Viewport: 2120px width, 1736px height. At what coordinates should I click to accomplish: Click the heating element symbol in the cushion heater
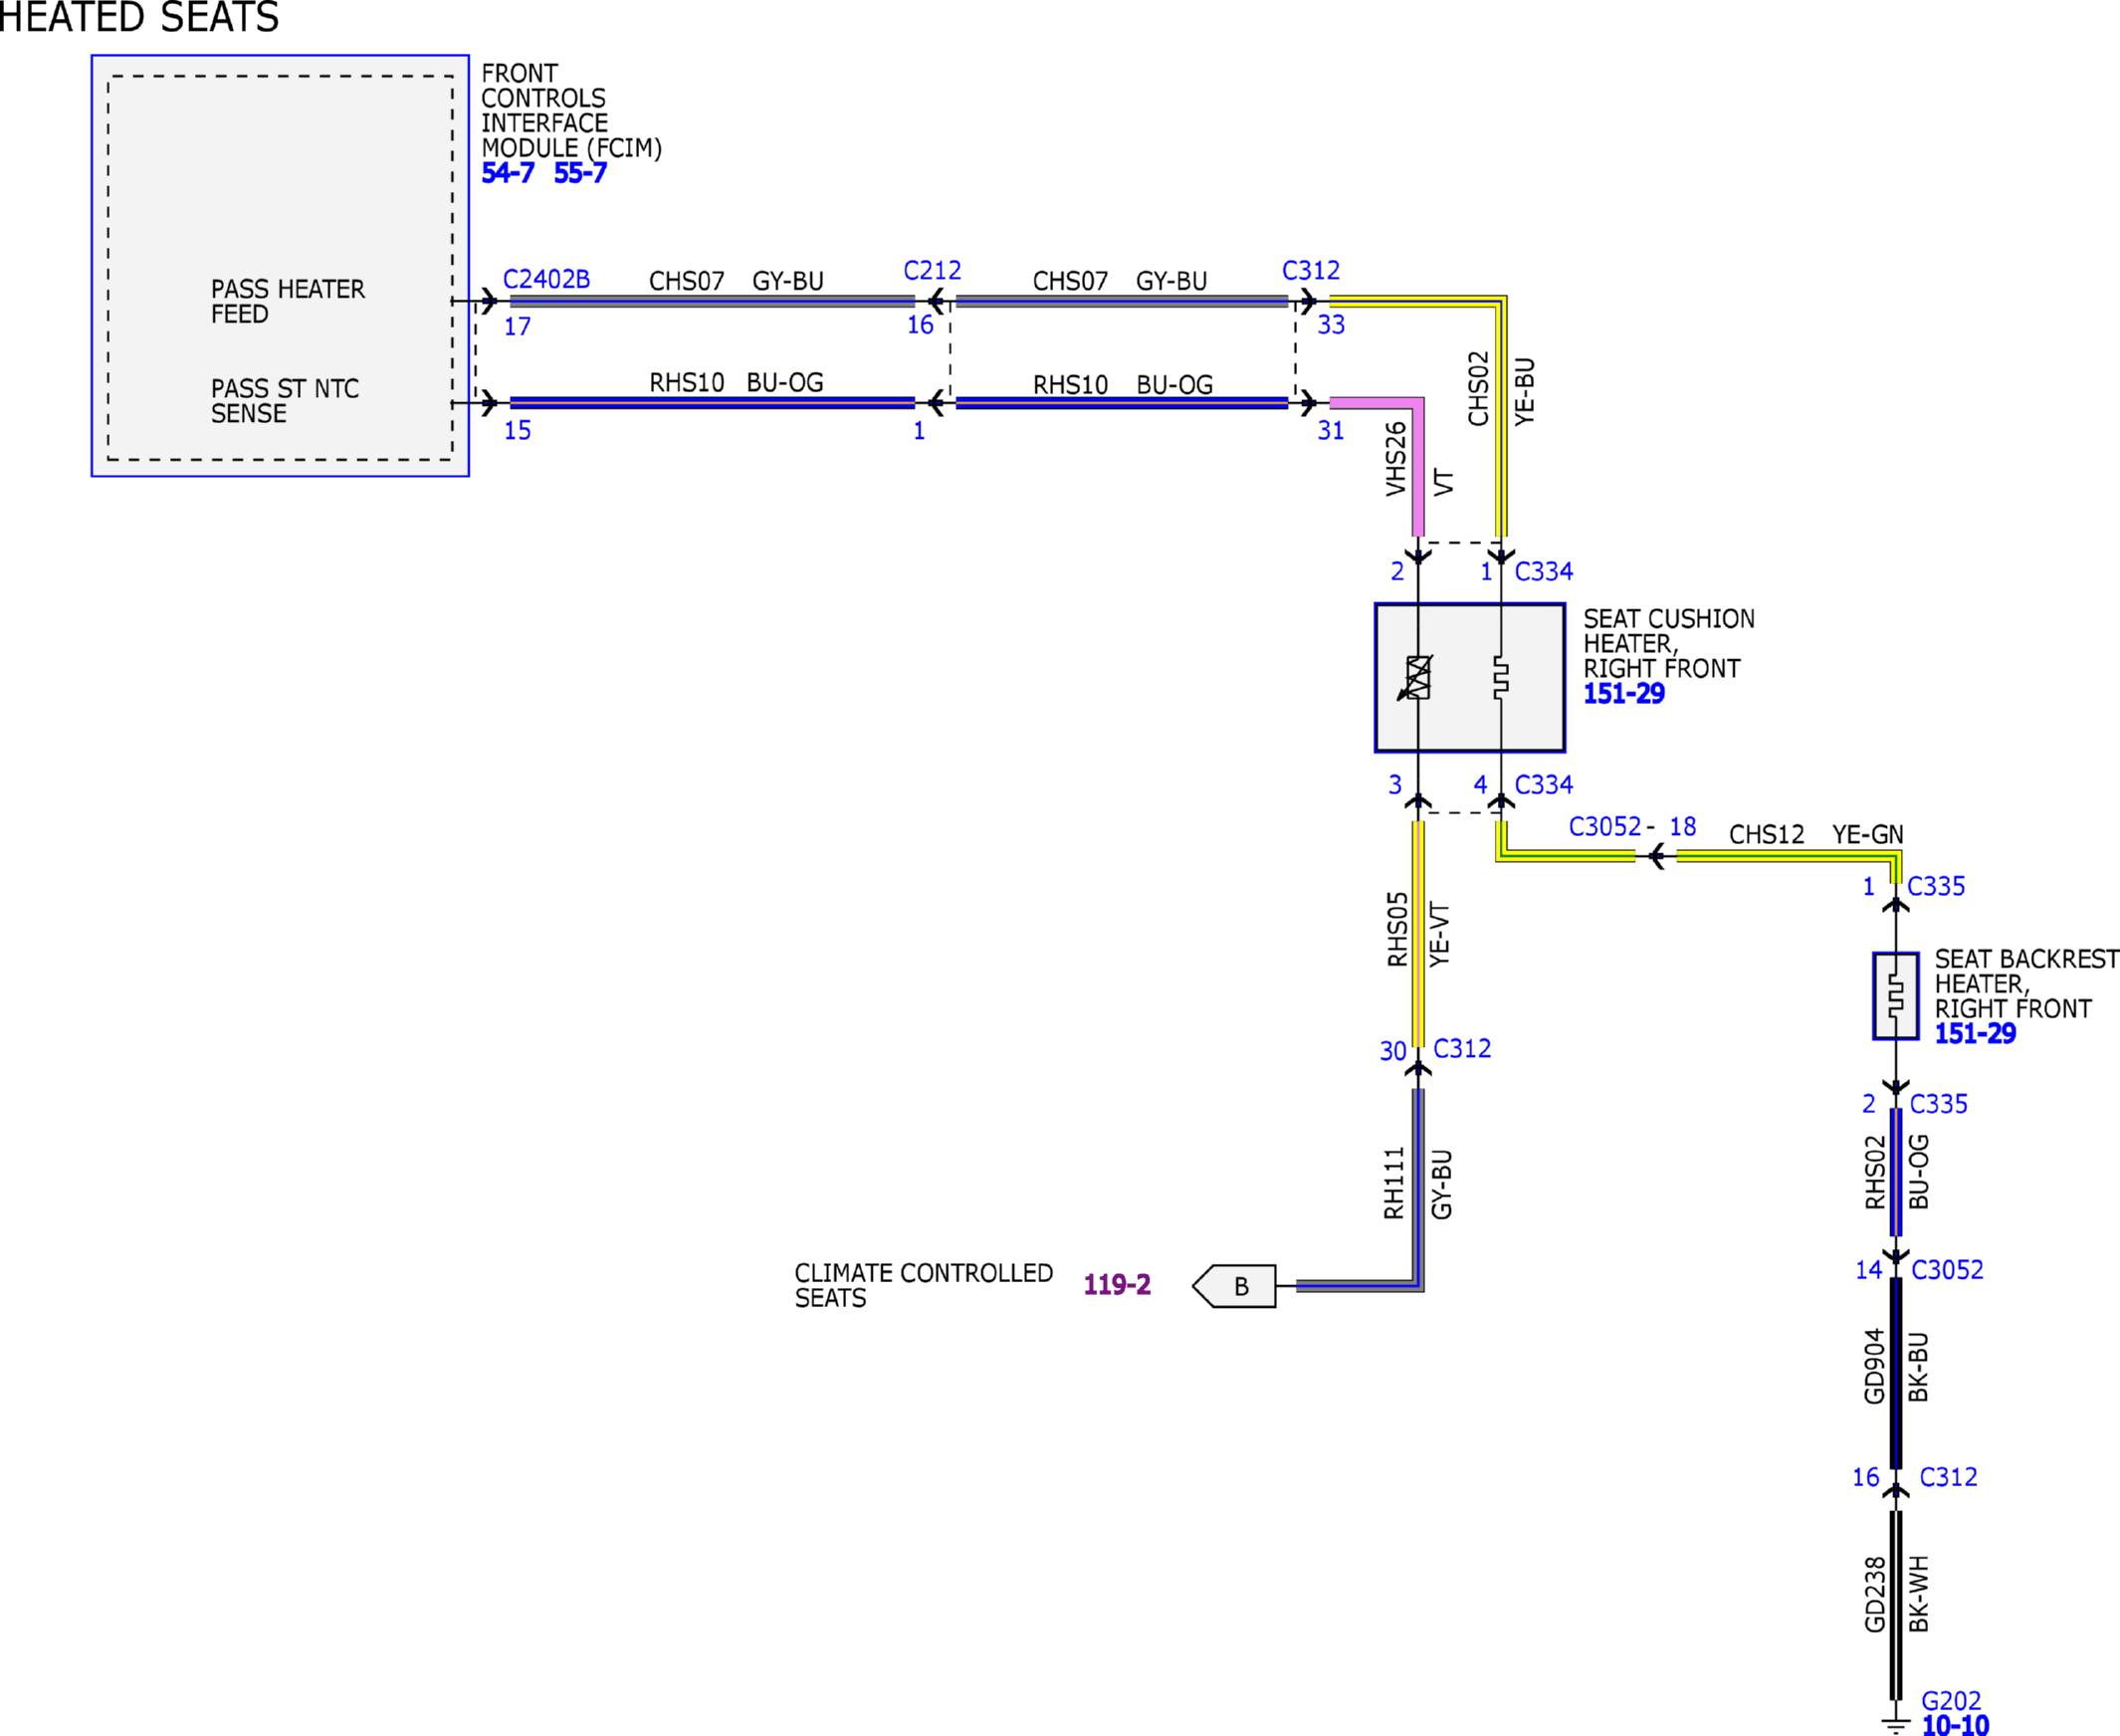pos(1500,678)
